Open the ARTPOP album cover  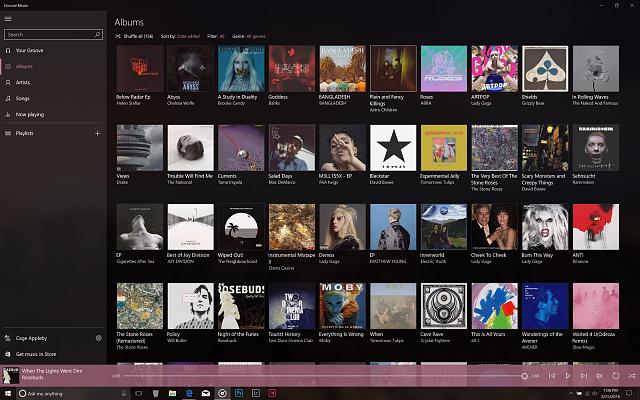click(x=494, y=69)
